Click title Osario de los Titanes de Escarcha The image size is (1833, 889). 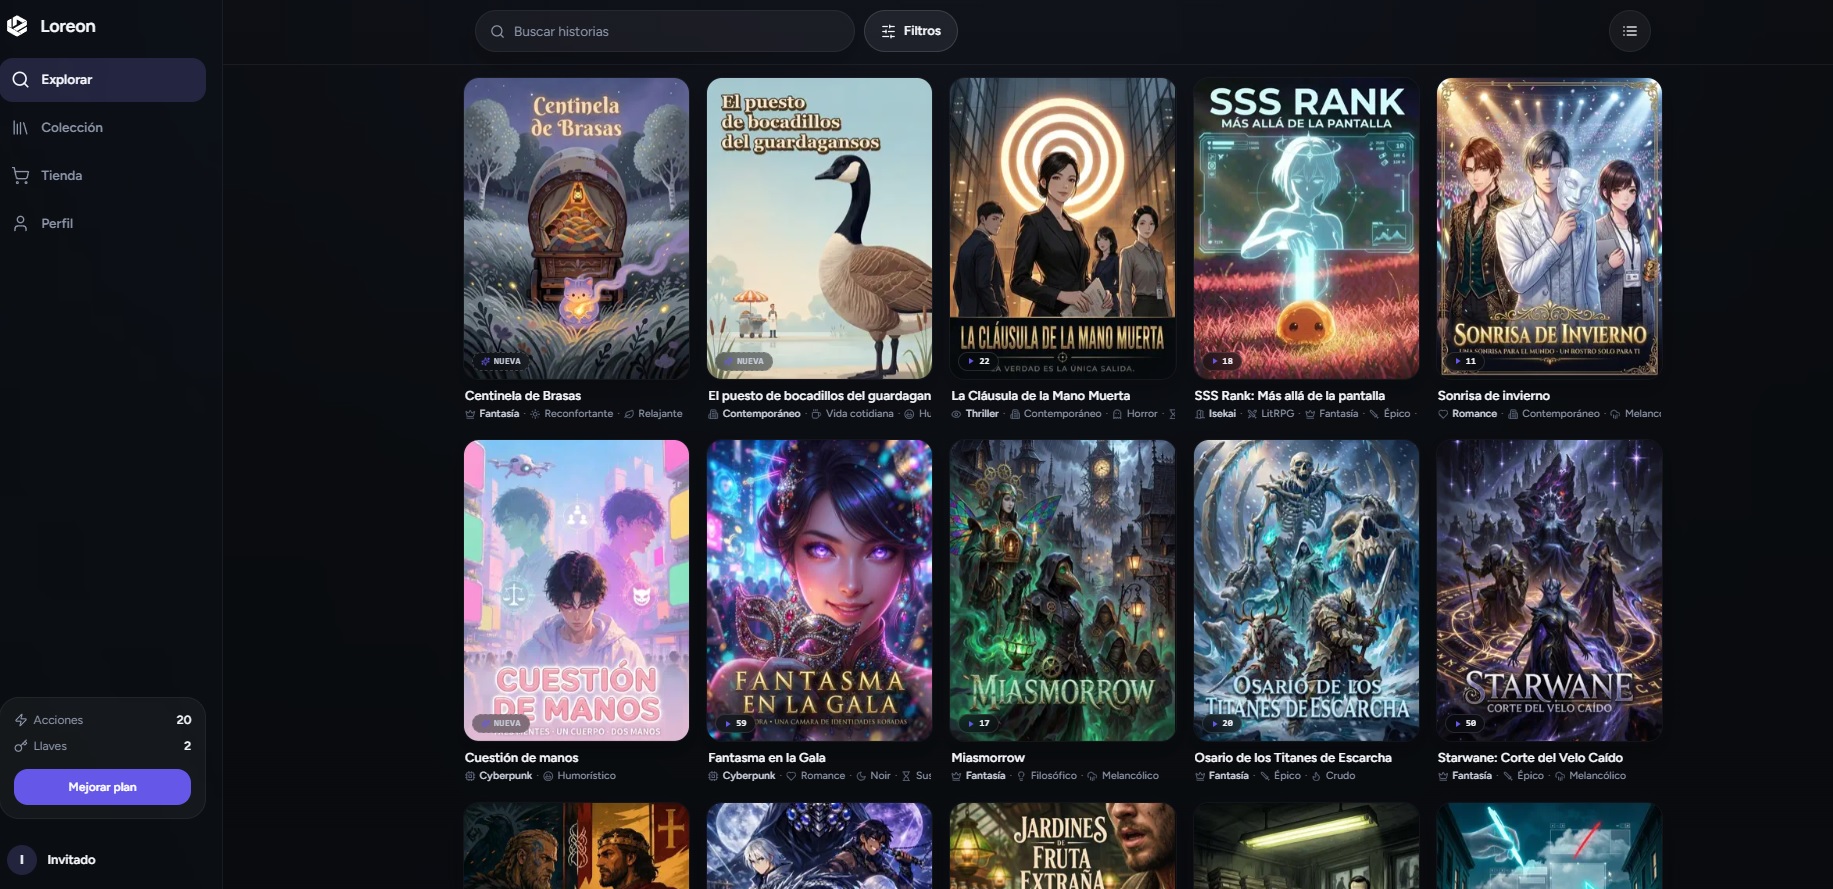coord(1293,758)
